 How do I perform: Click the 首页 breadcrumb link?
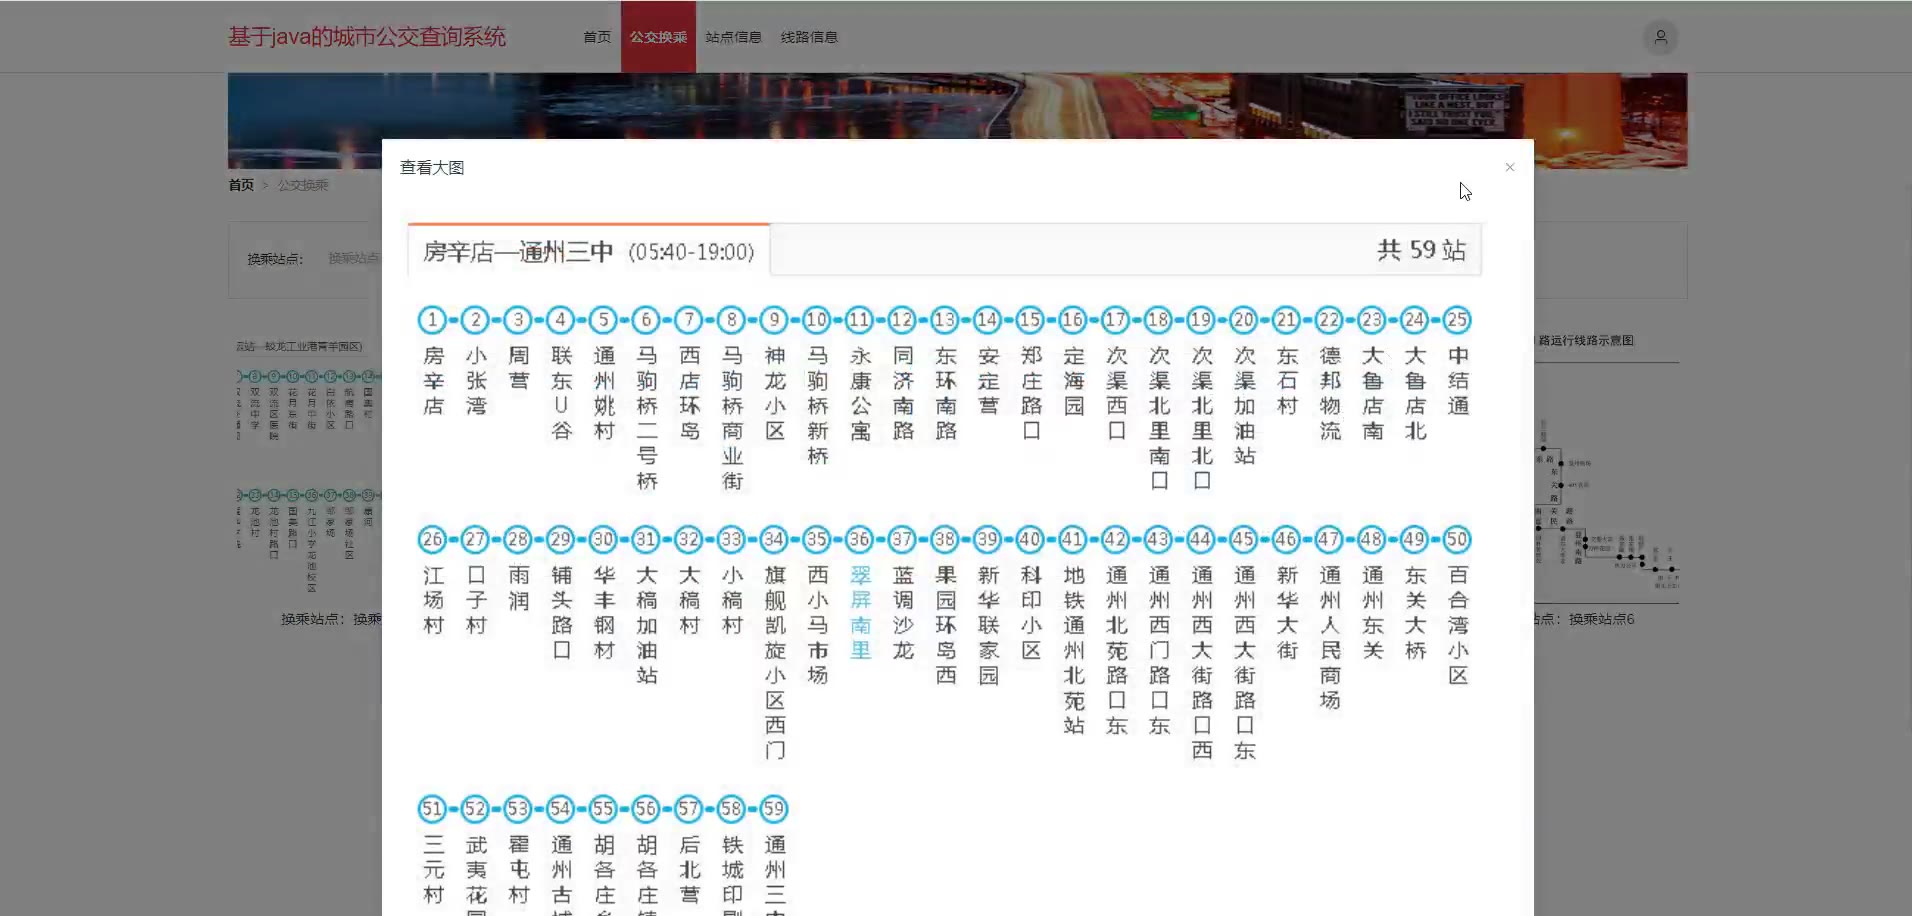[x=241, y=185]
